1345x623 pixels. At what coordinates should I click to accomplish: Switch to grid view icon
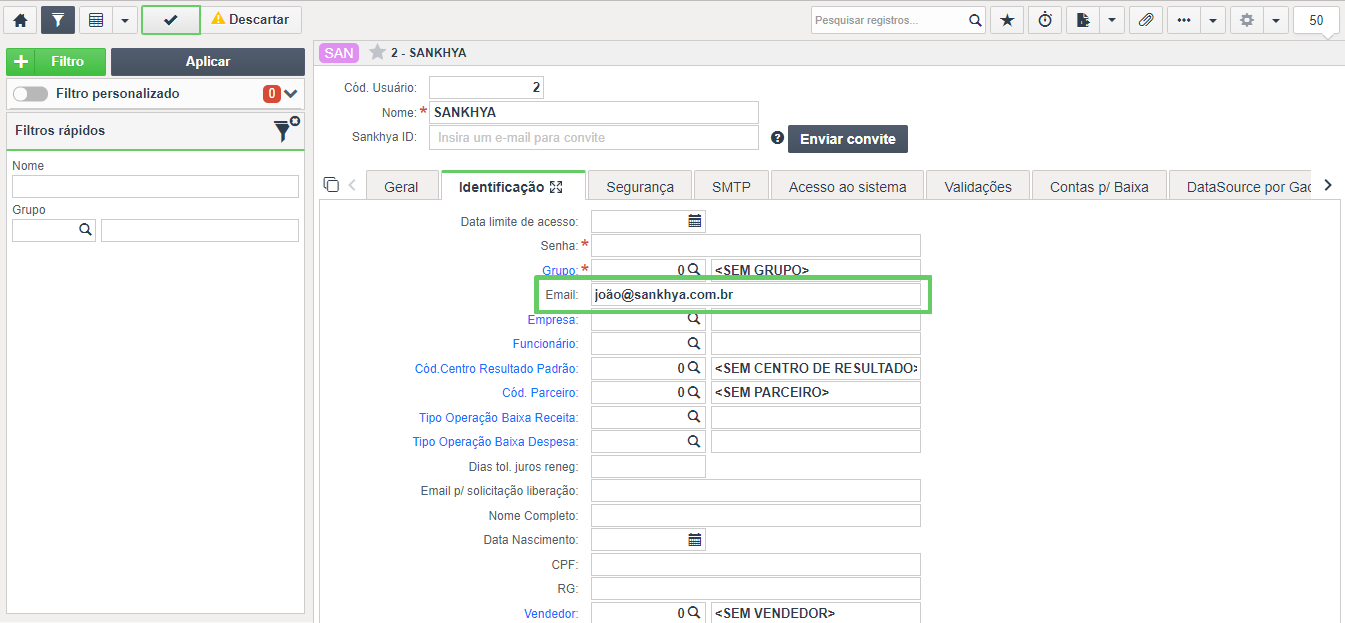pyautogui.click(x=95, y=20)
